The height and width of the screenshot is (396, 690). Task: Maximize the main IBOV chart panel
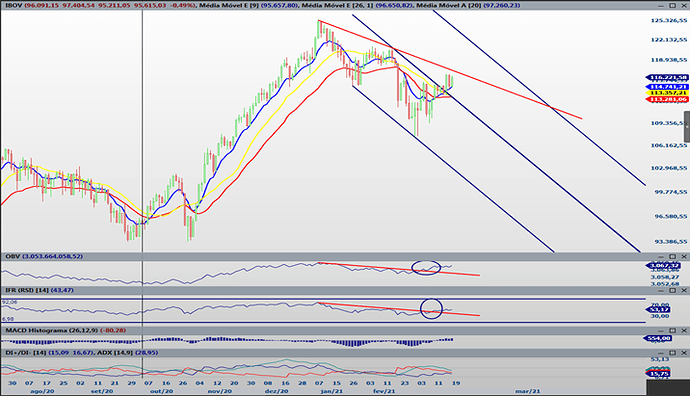[672, 6]
